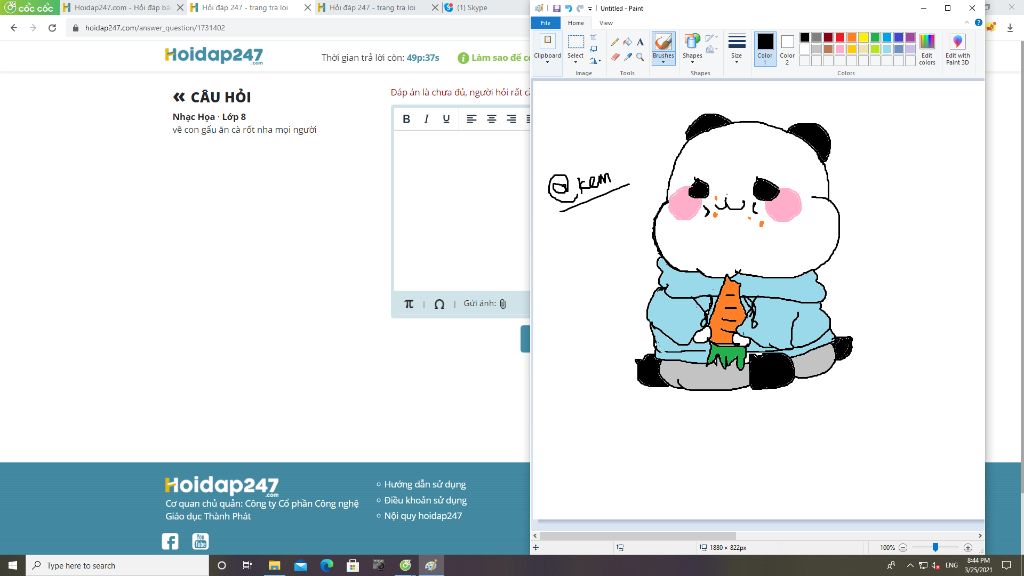Open the shape Outline dropdown
1024x576 pixels.
(711, 39)
